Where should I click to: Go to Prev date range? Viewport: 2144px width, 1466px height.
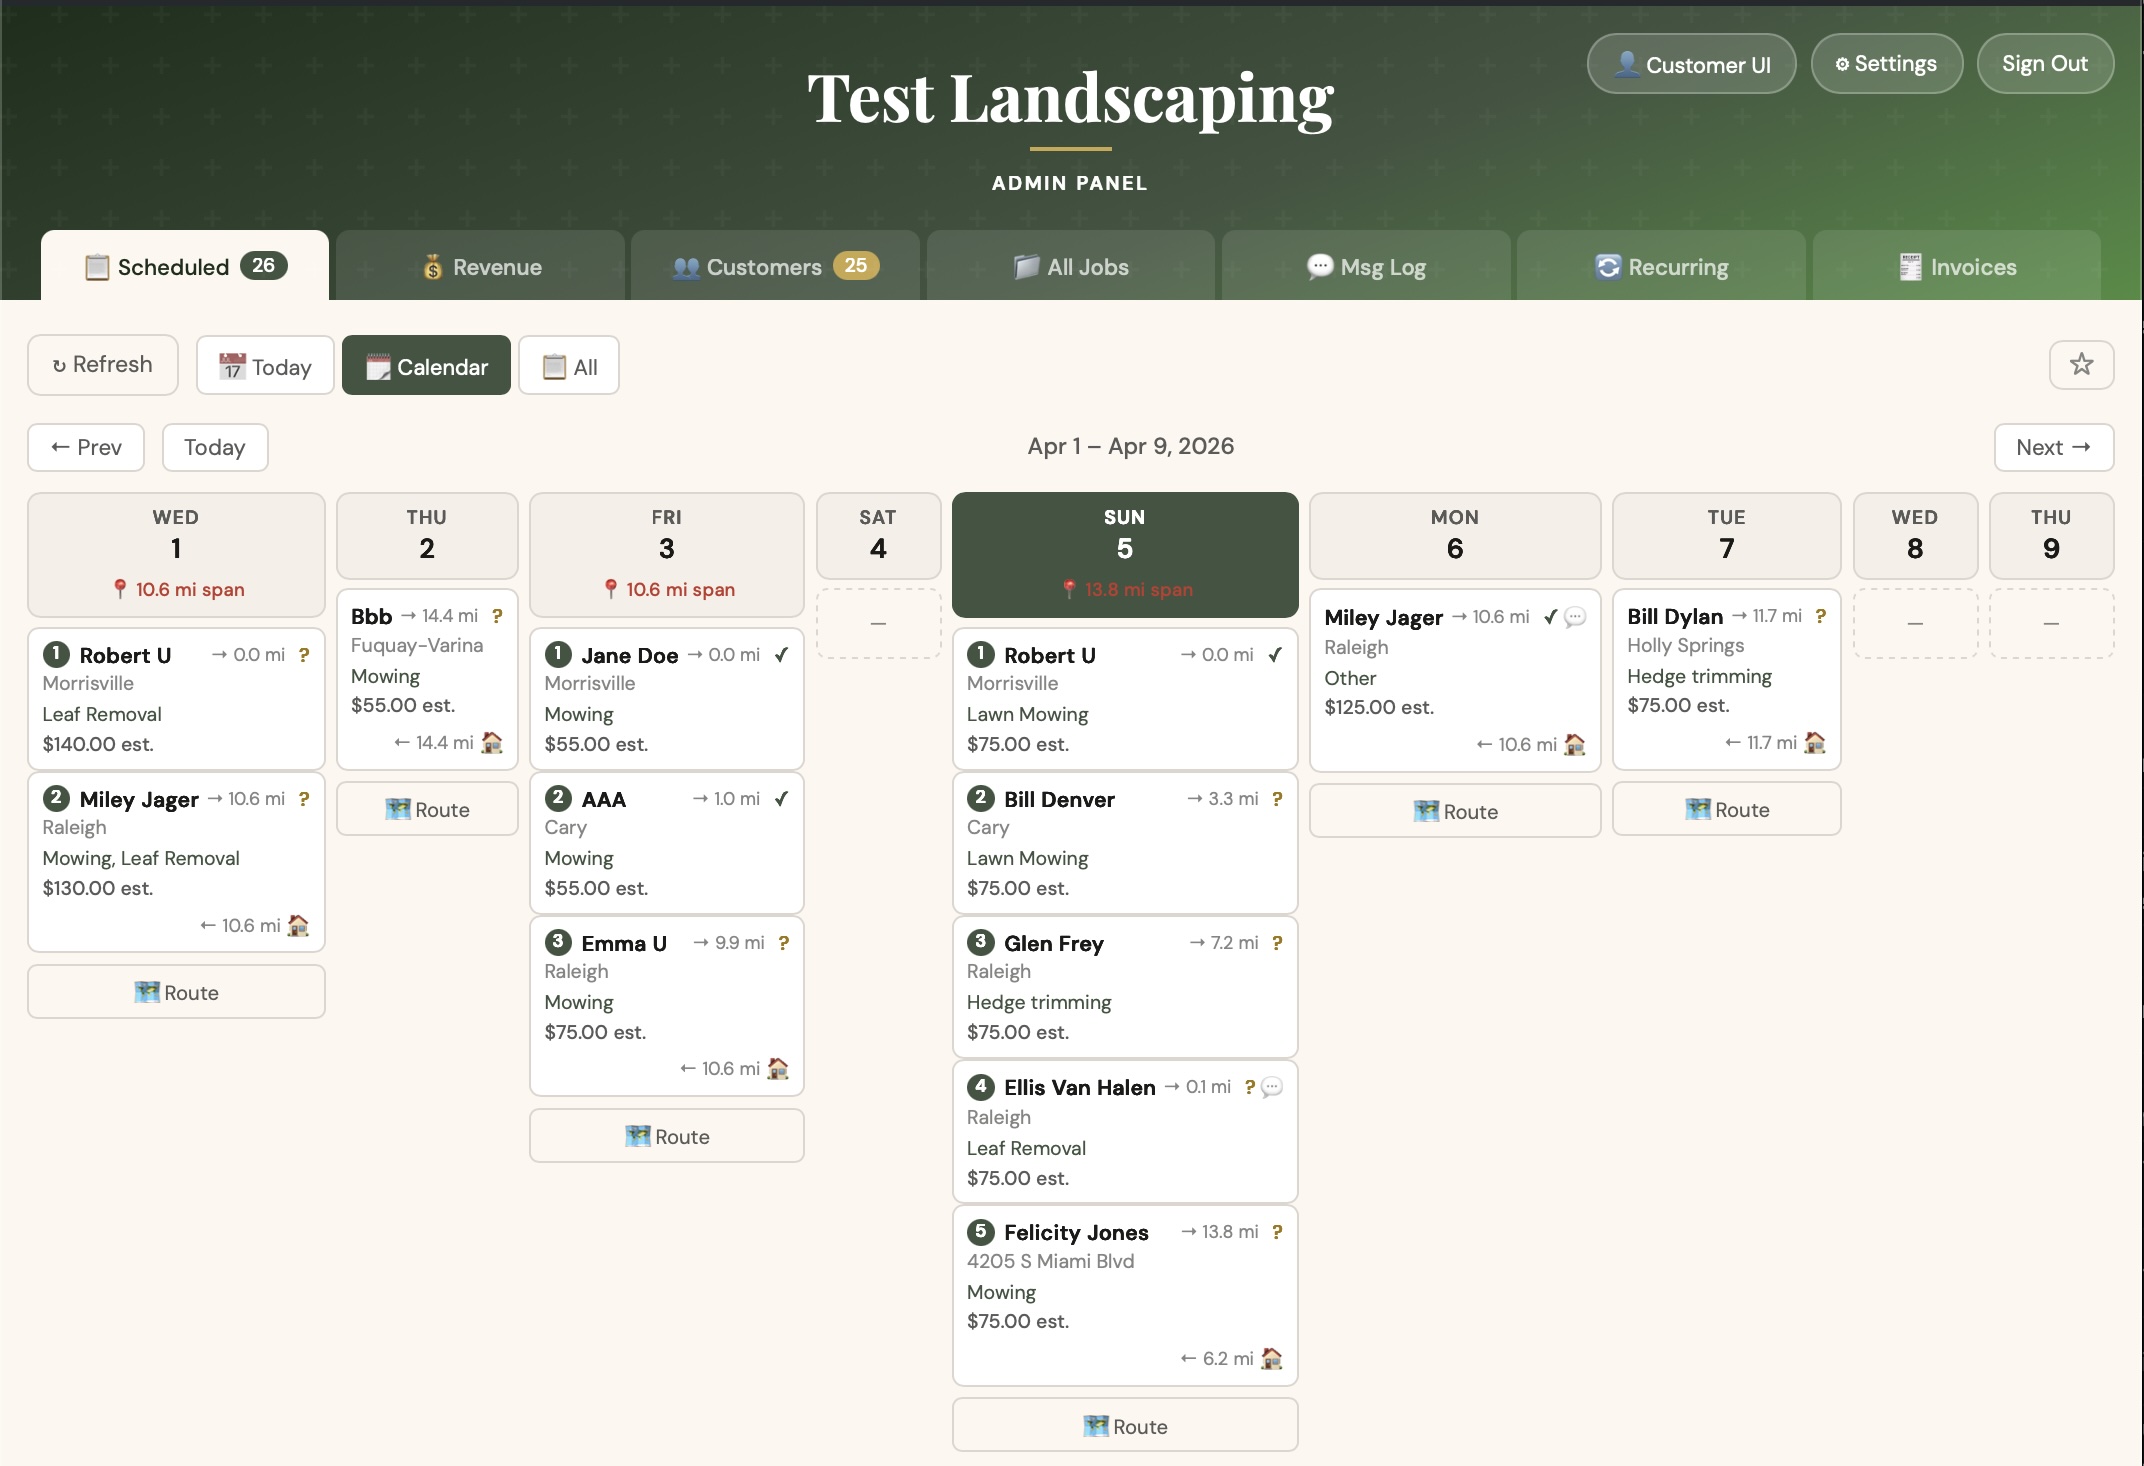pyautogui.click(x=86, y=447)
